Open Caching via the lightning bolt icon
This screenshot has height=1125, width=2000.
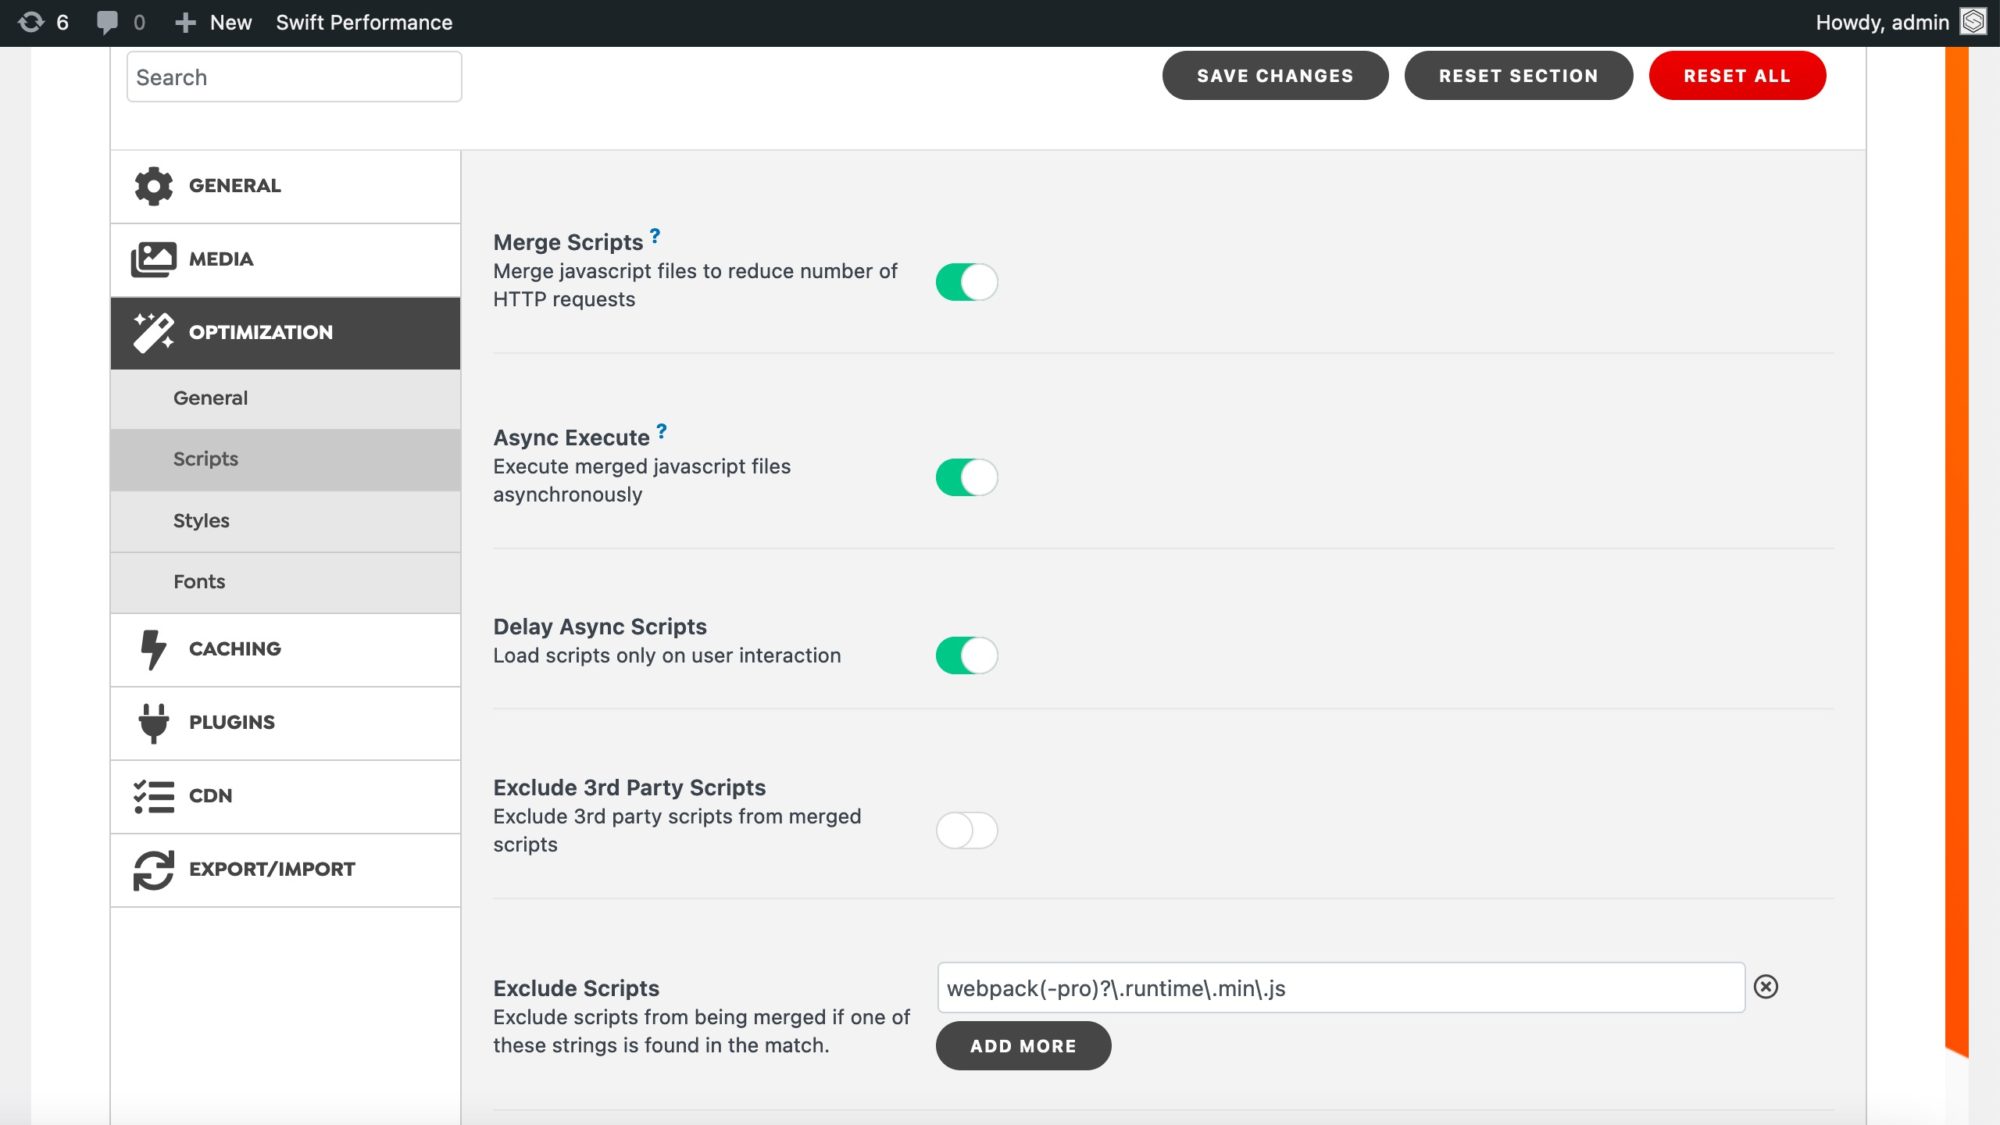pos(152,648)
